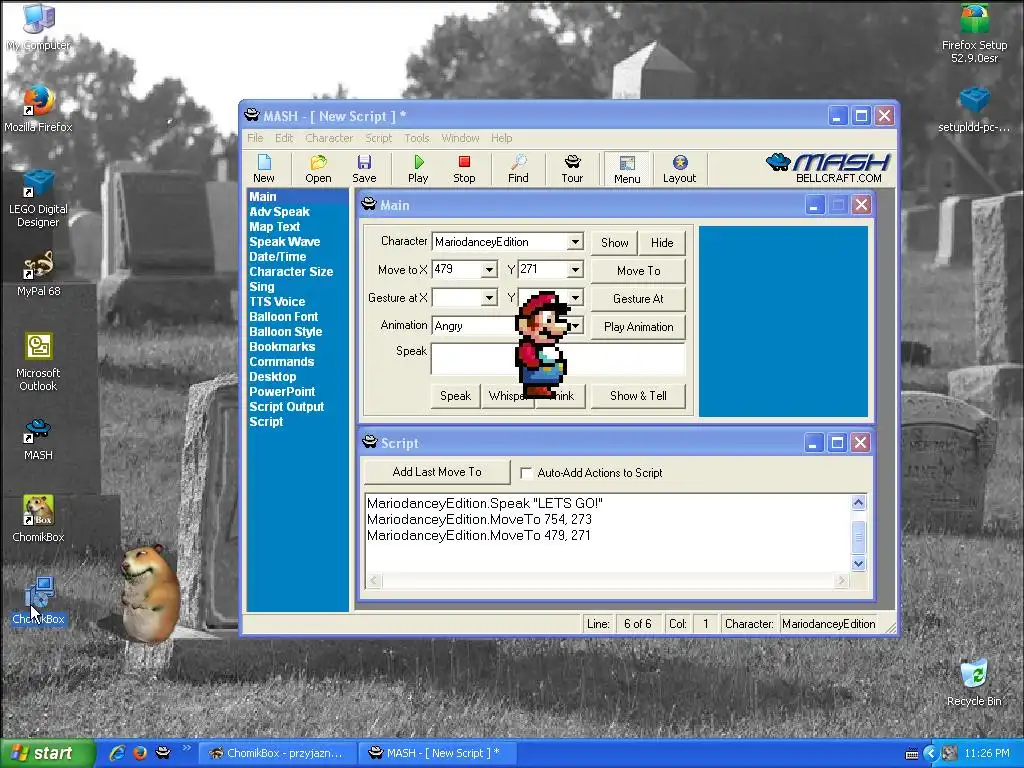Save the script using the Save icon
Viewport: 1024px width, 768px height.
364,168
